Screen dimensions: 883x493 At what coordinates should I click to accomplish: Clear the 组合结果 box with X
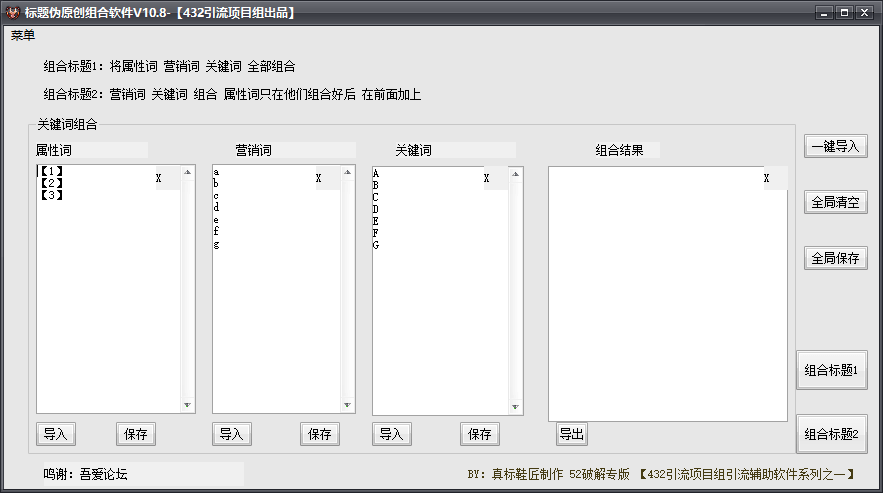tap(766, 179)
